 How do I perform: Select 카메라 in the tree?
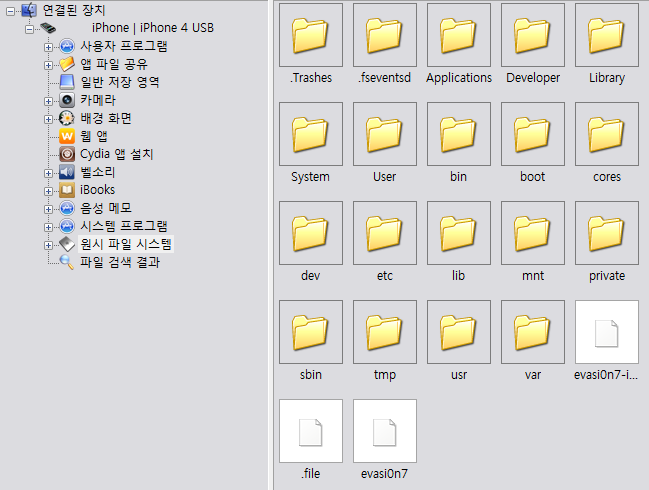pos(98,100)
